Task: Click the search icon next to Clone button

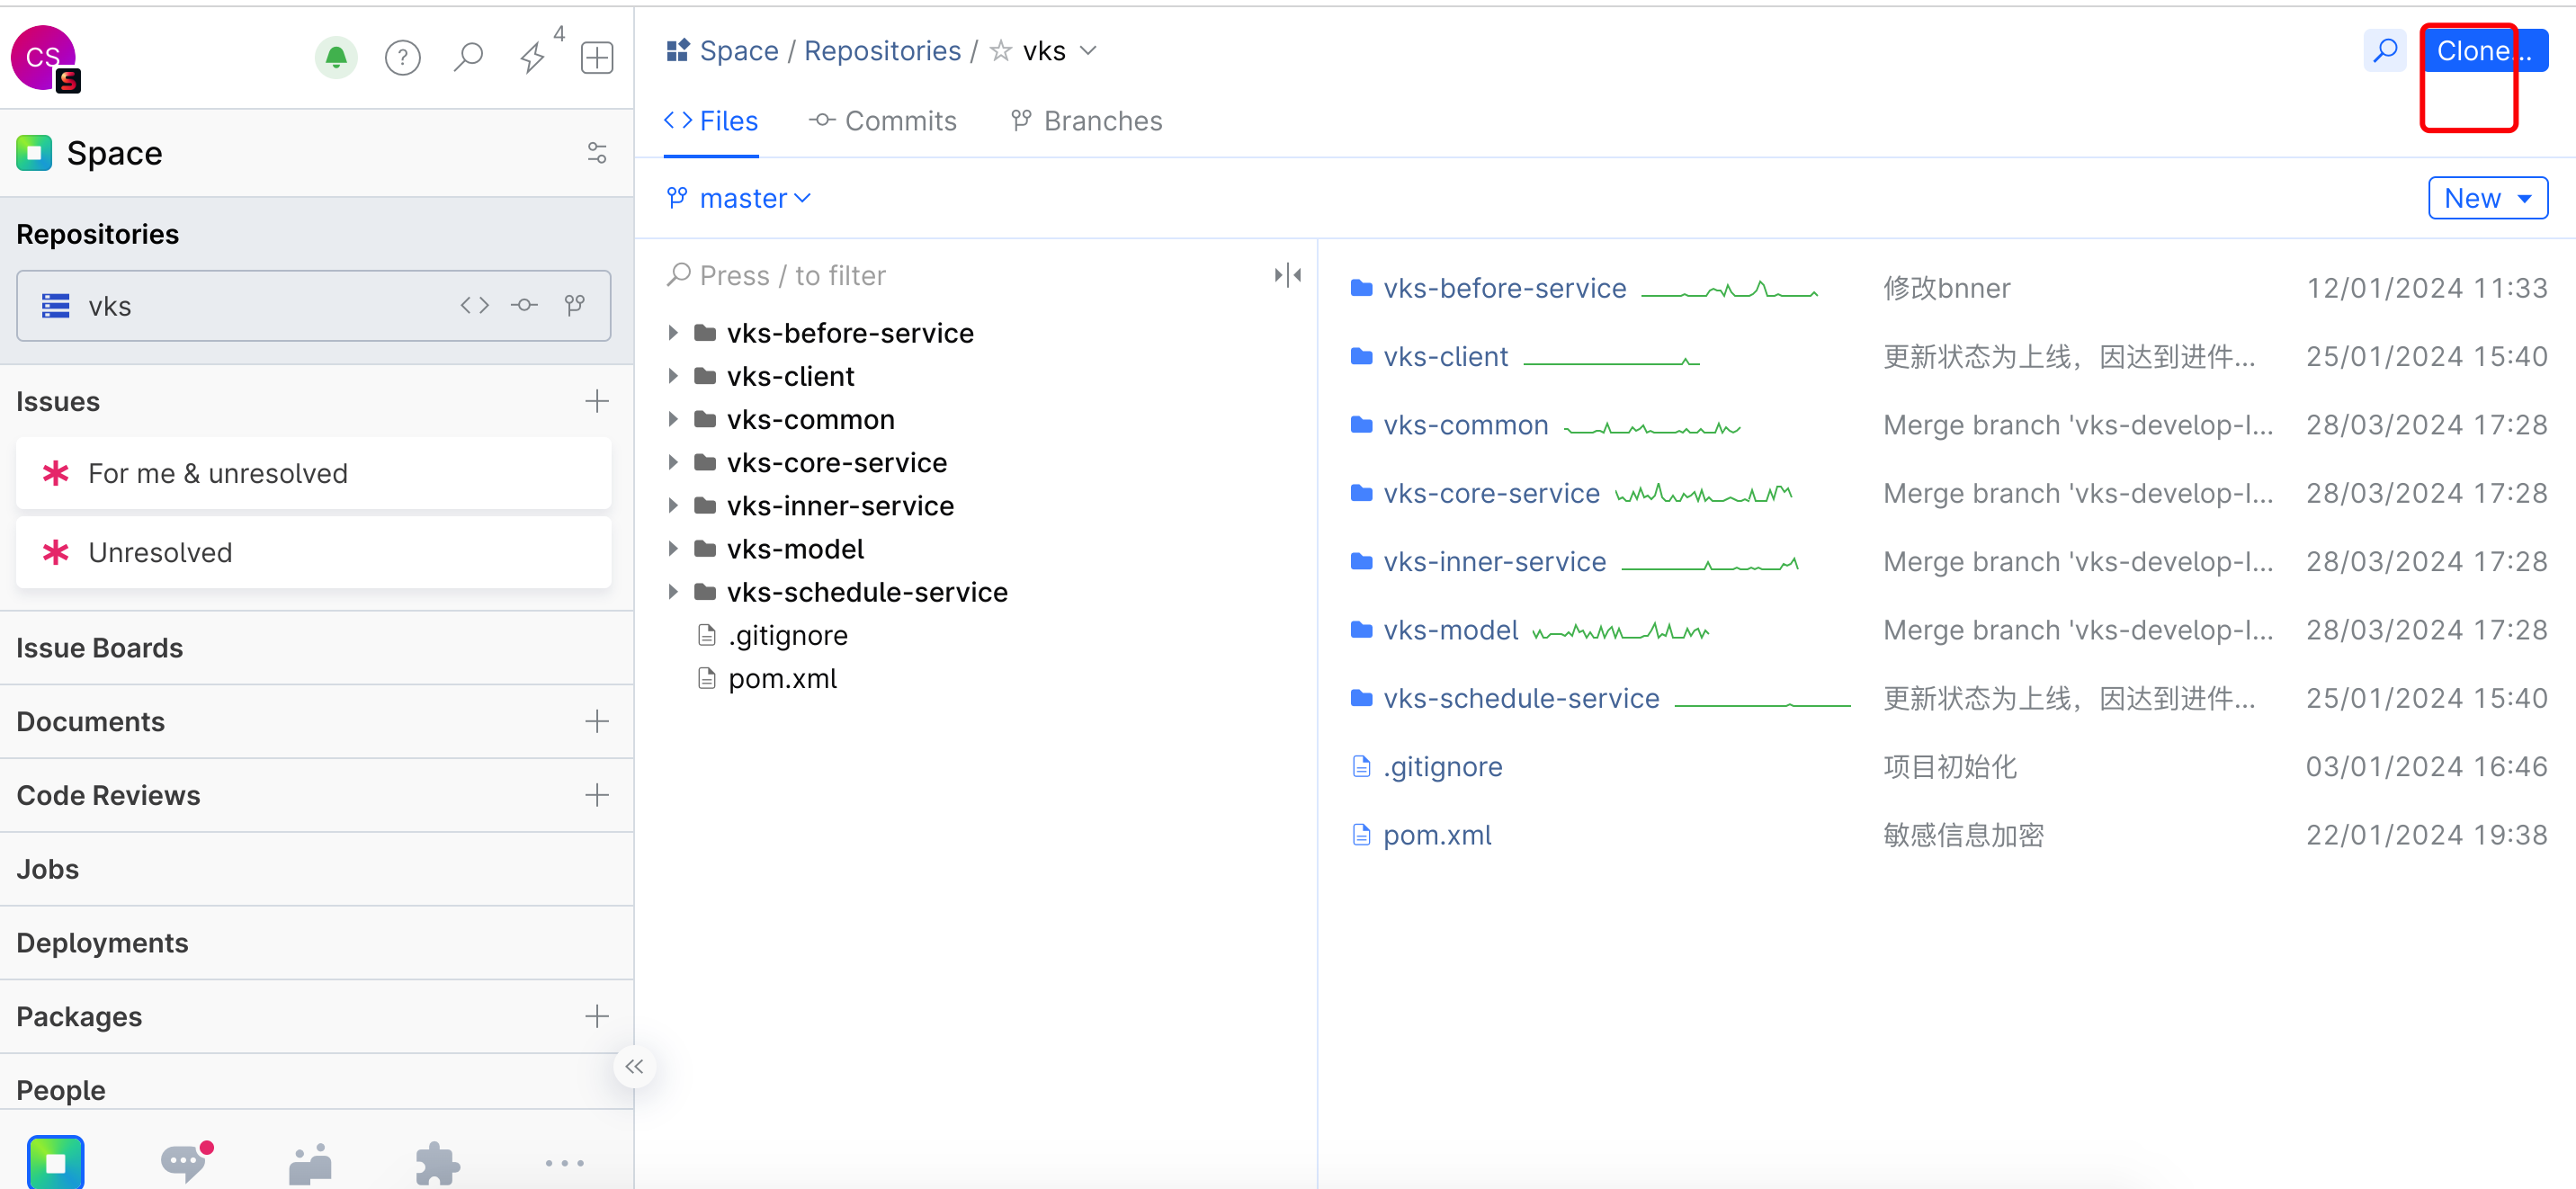Action: tap(2384, 51)
